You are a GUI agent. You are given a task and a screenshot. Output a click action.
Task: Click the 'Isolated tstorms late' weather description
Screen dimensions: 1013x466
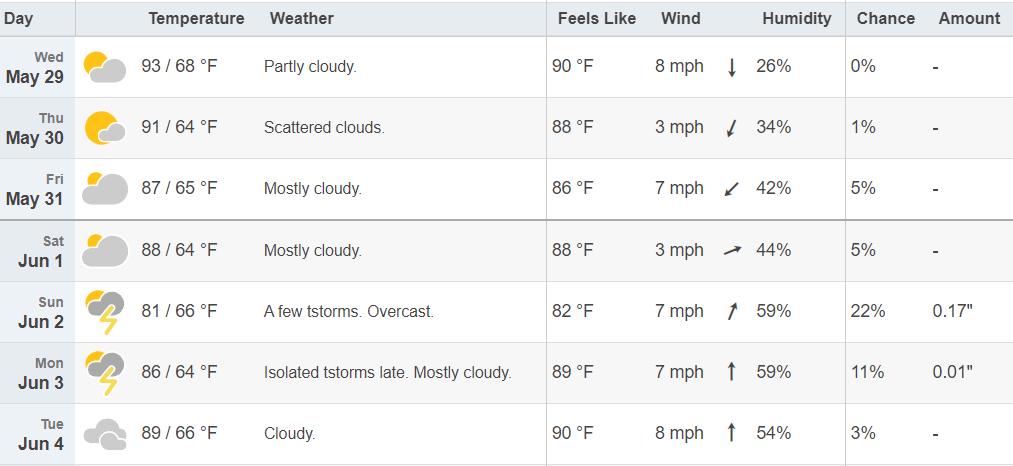(337, 373)
